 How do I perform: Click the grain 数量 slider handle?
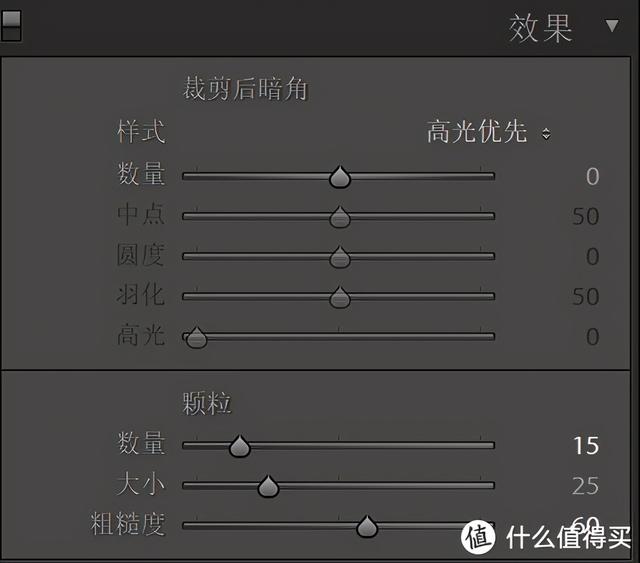(240, 446)
